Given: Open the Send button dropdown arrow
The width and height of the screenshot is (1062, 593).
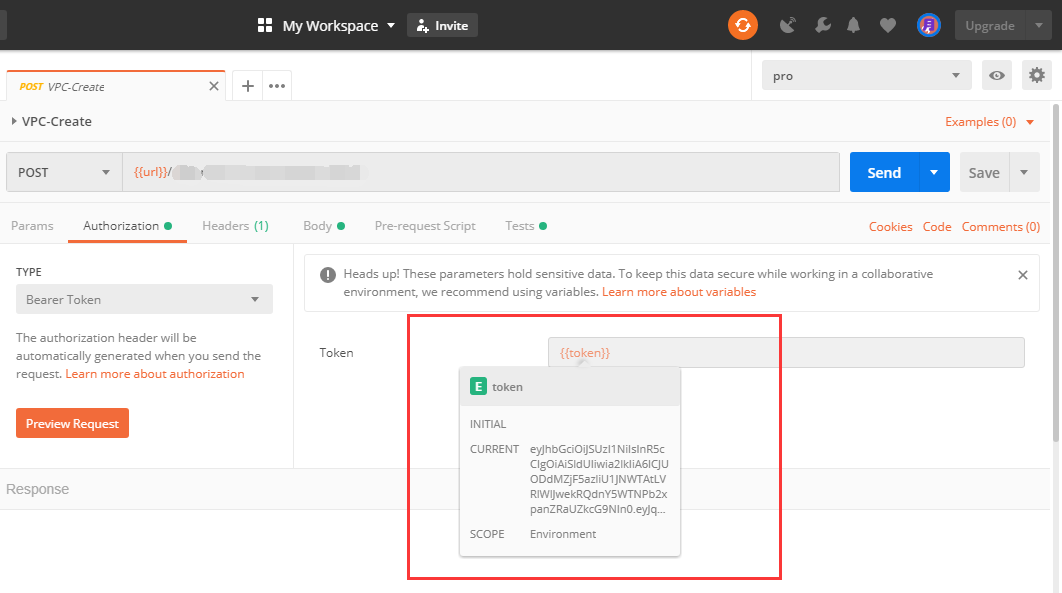Looking at the screenshot, I should tap(934, 172).
